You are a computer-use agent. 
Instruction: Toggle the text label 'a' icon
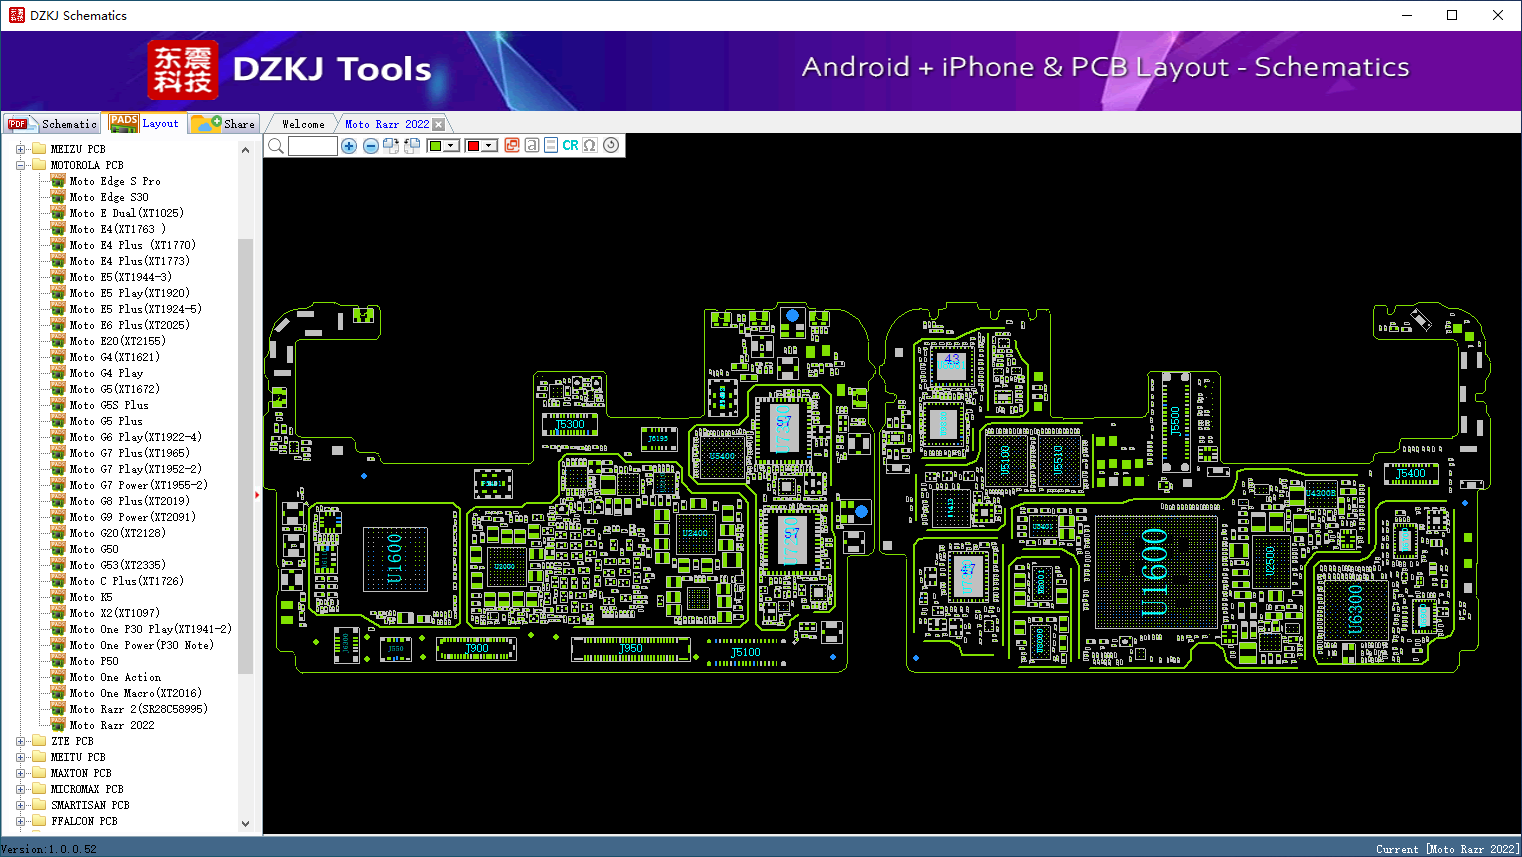coord(532,145)
